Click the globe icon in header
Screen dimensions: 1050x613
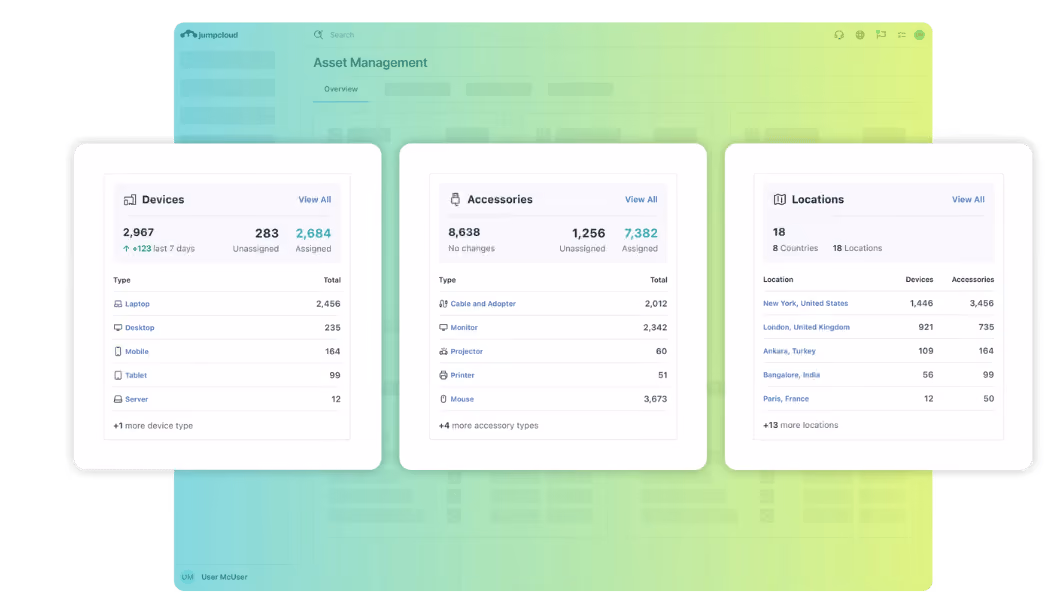860,35
